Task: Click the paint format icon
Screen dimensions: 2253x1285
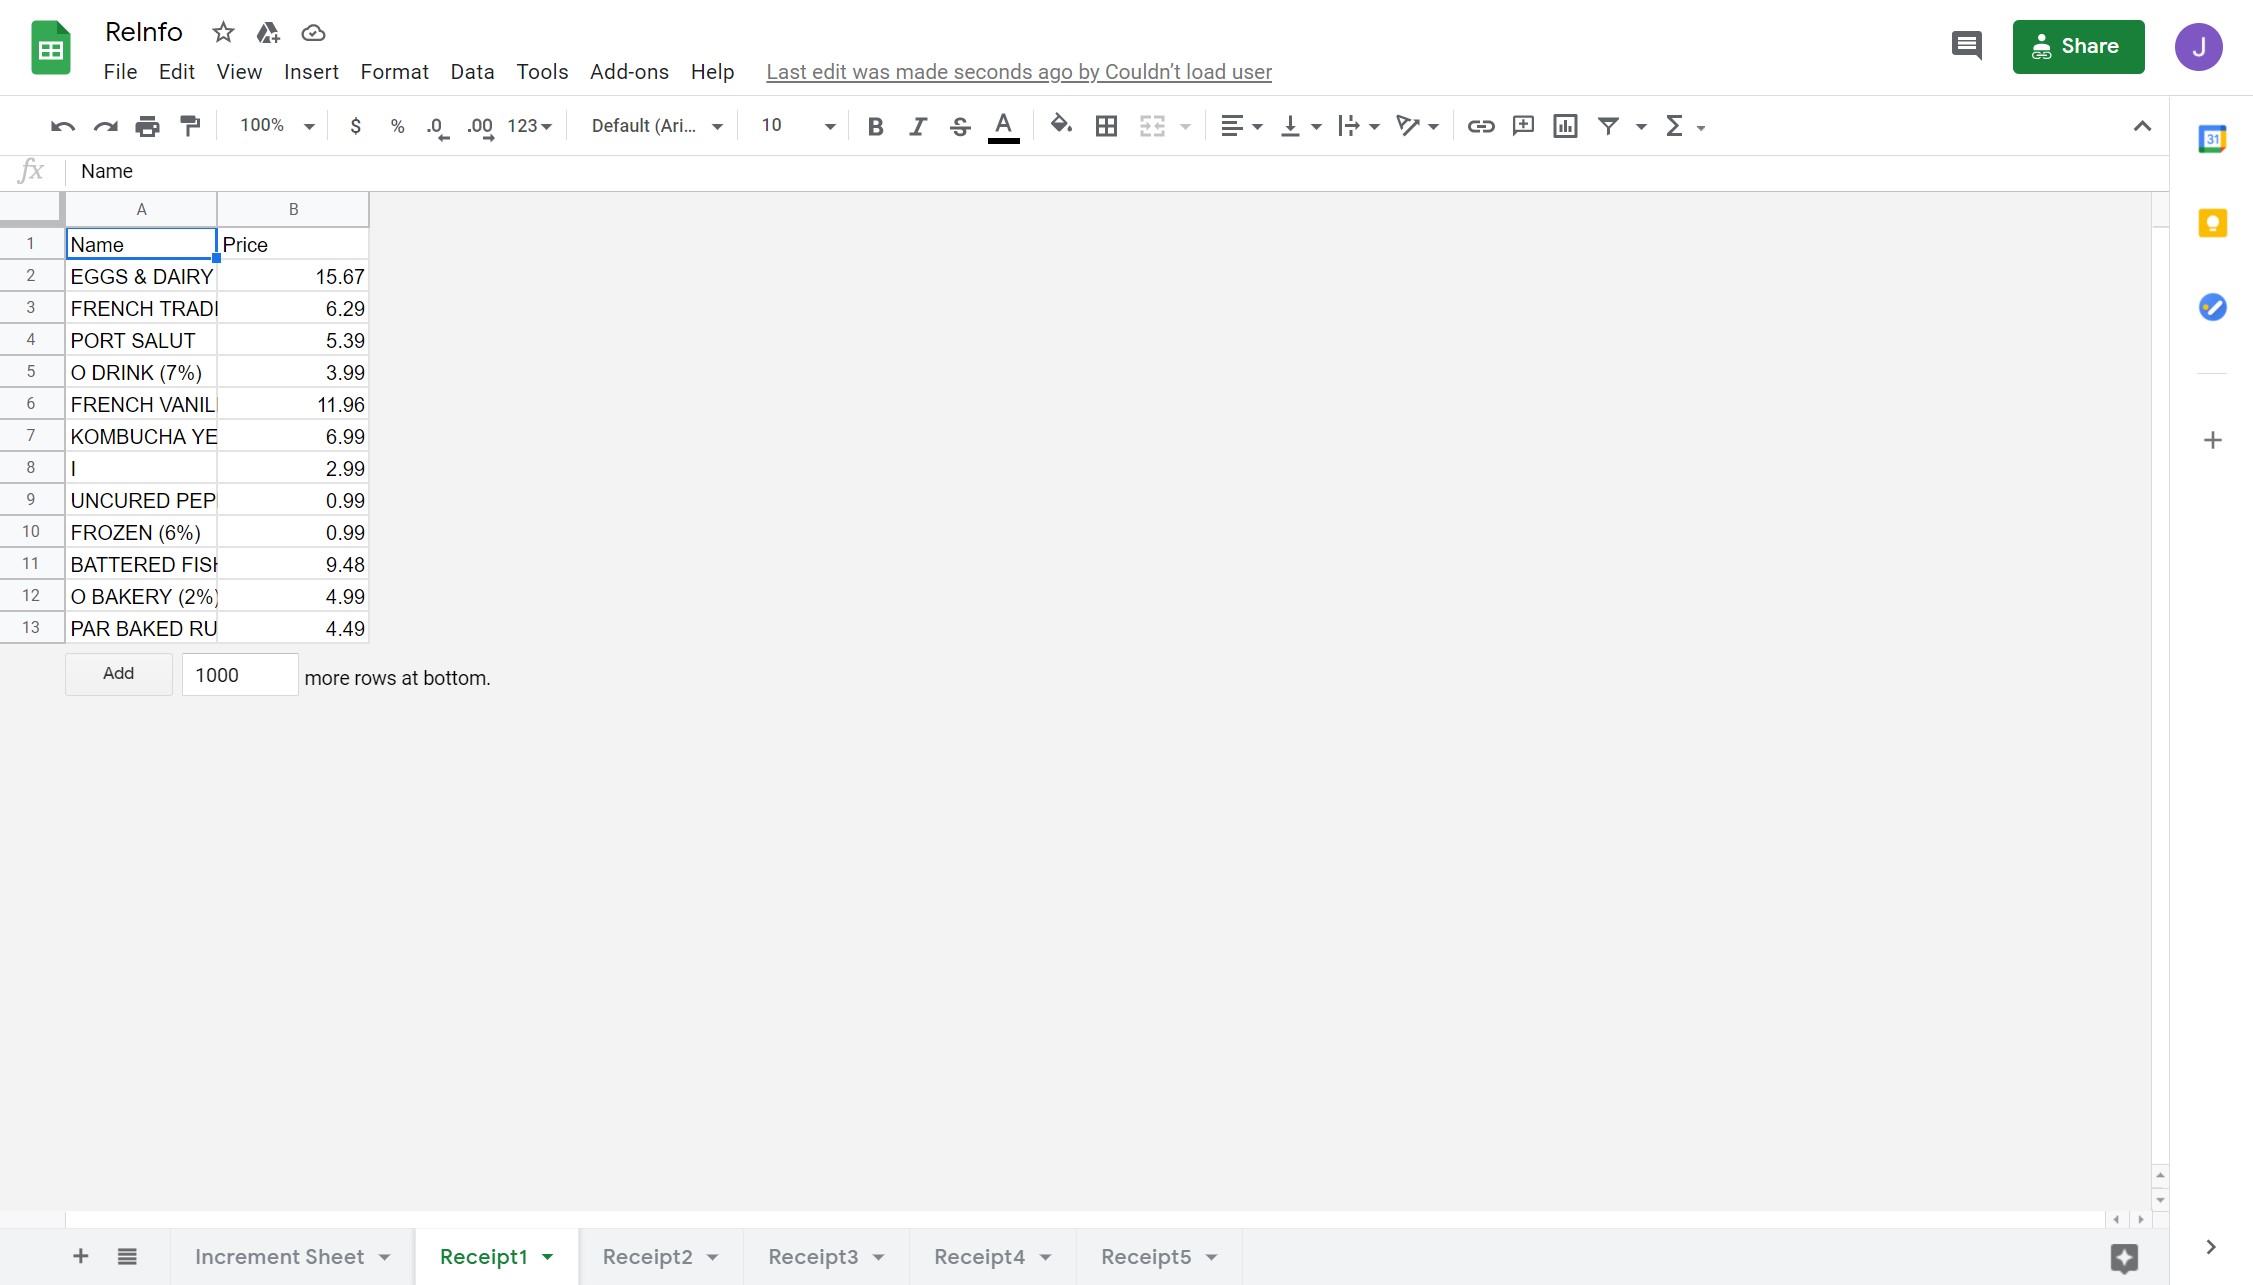Action: (x=190, y=126)
